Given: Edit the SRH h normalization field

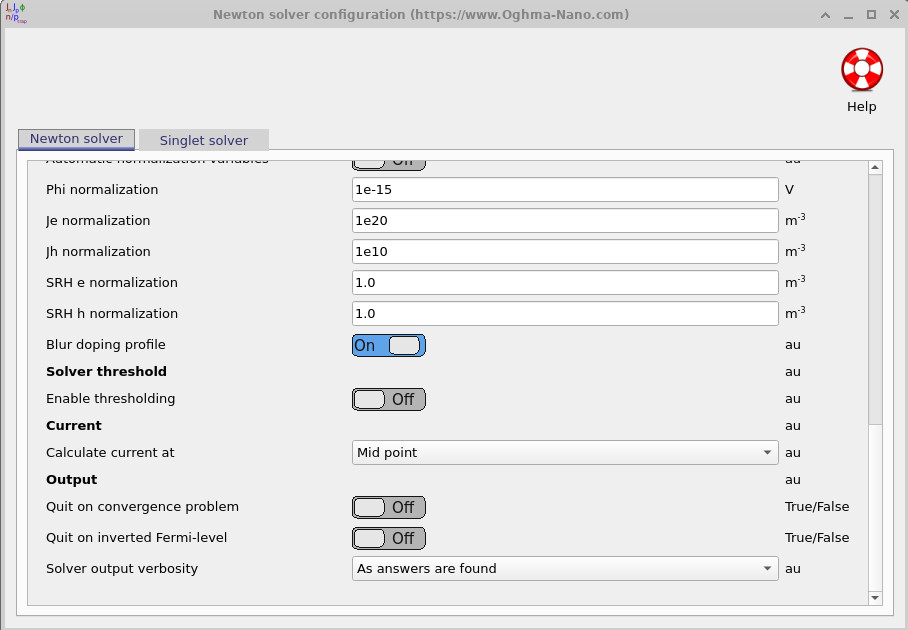Looking at the screenshot, I should point(565,313).
